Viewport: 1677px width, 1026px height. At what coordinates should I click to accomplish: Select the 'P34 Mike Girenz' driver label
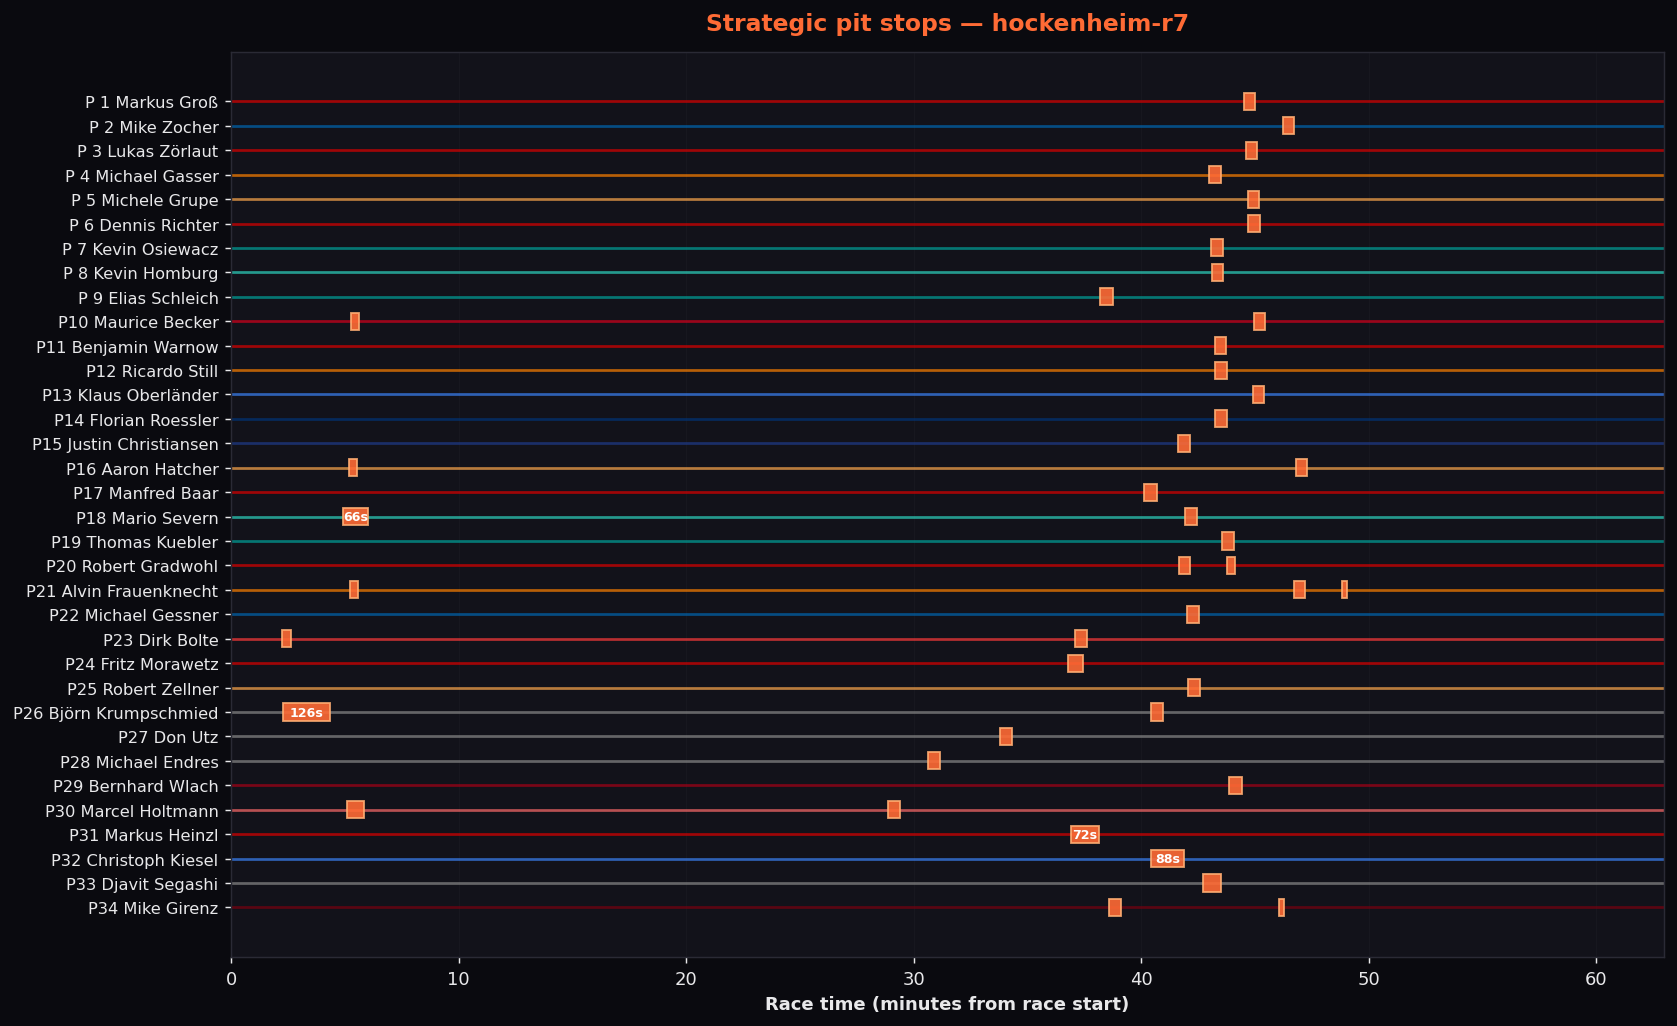[x=153, y=908]
